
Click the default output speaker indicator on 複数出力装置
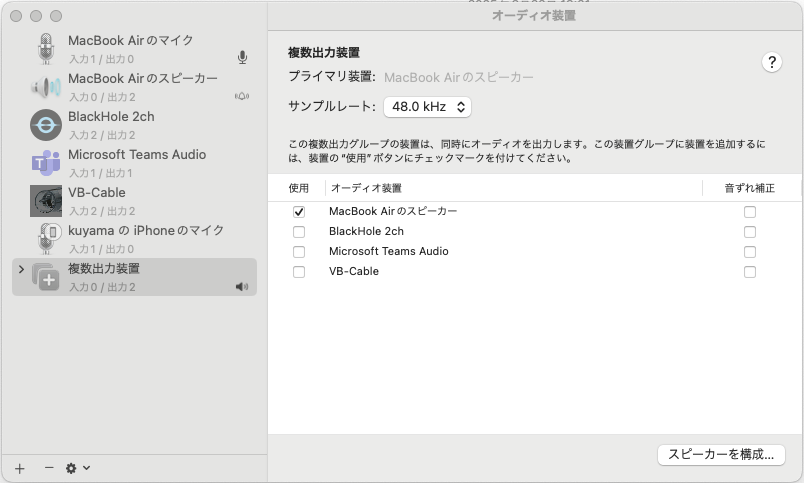coord(242,287)
